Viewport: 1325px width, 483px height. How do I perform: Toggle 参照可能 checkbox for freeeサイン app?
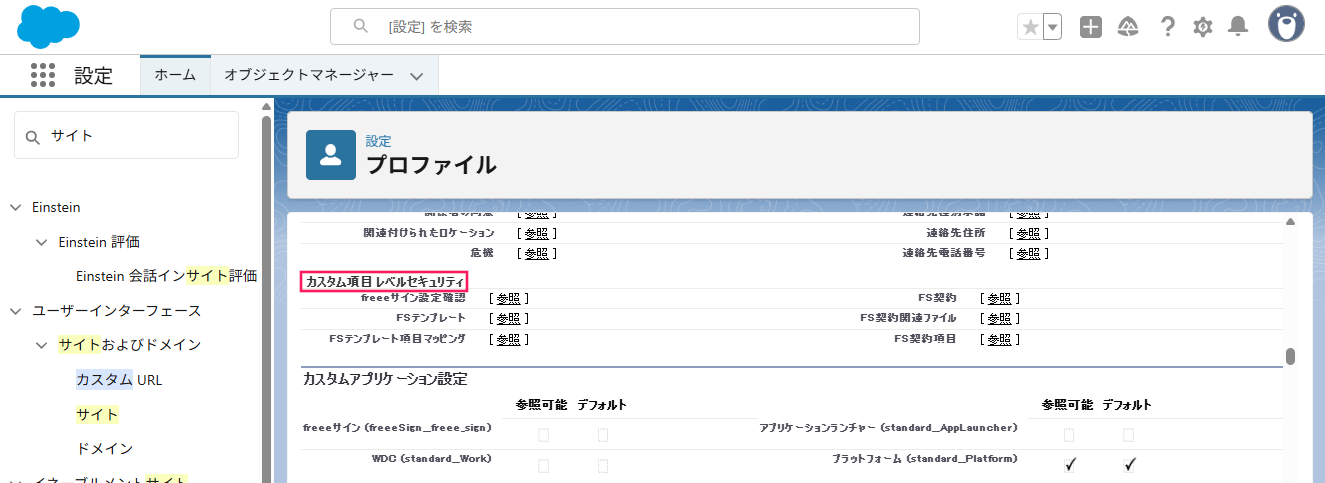[543, 435]
